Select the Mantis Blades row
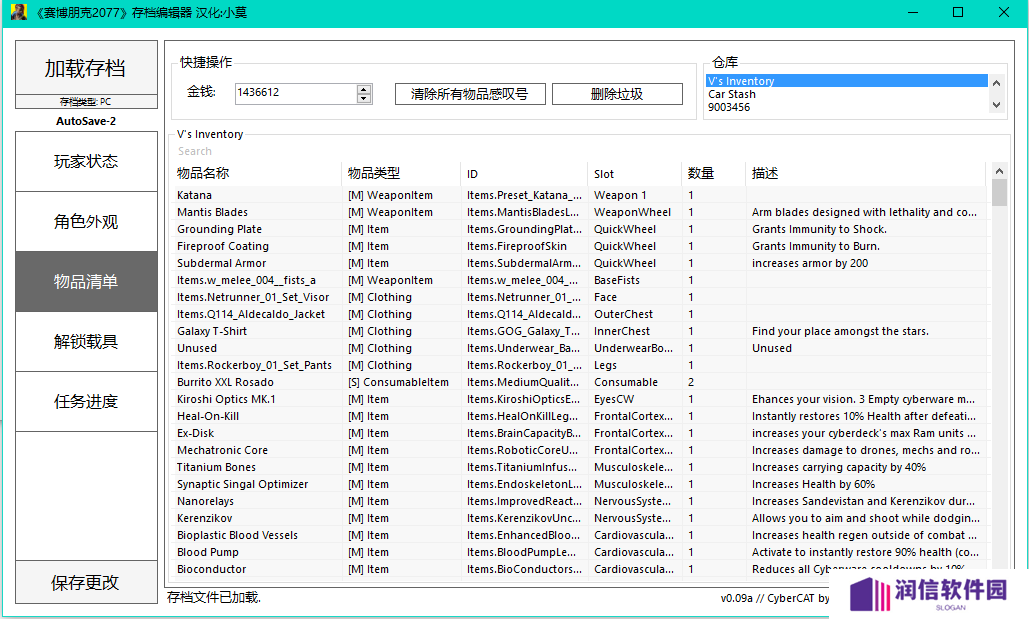 click(x=579, y=212)
